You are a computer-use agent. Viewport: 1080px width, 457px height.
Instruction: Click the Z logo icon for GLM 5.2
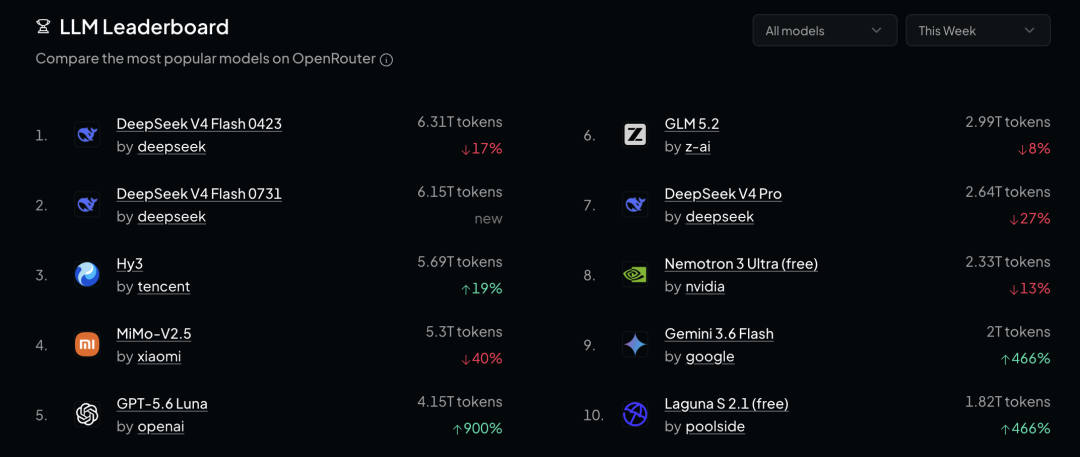pos(635,134)
